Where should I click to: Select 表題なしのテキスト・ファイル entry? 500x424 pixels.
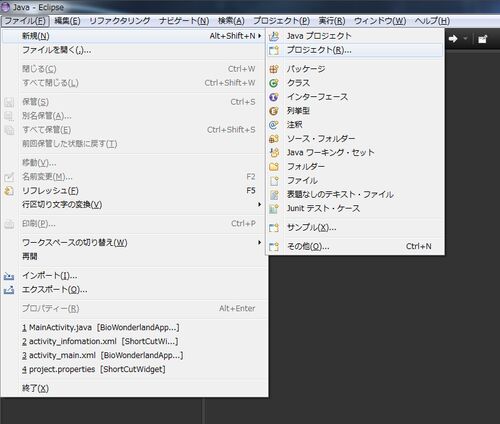355,195
